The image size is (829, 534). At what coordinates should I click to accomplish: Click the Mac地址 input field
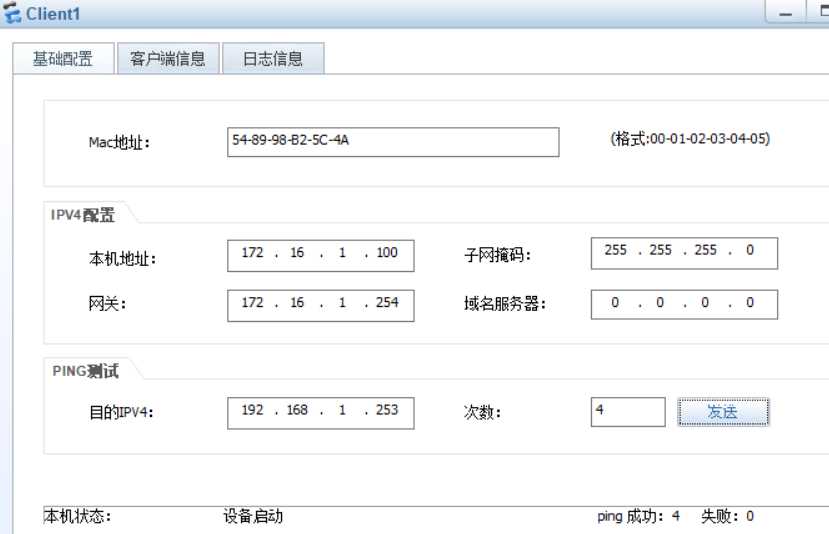393,142
